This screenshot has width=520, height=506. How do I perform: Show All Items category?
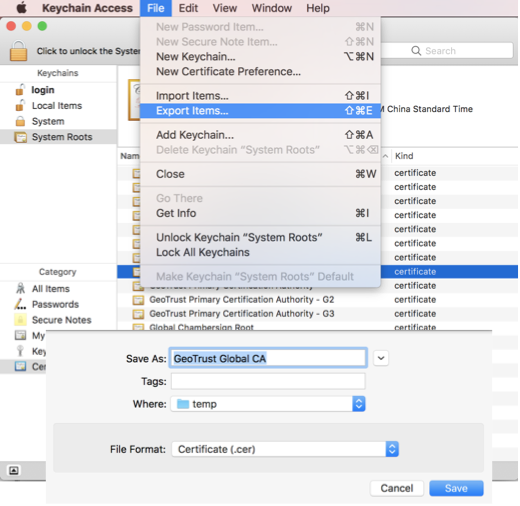[51, 289]
